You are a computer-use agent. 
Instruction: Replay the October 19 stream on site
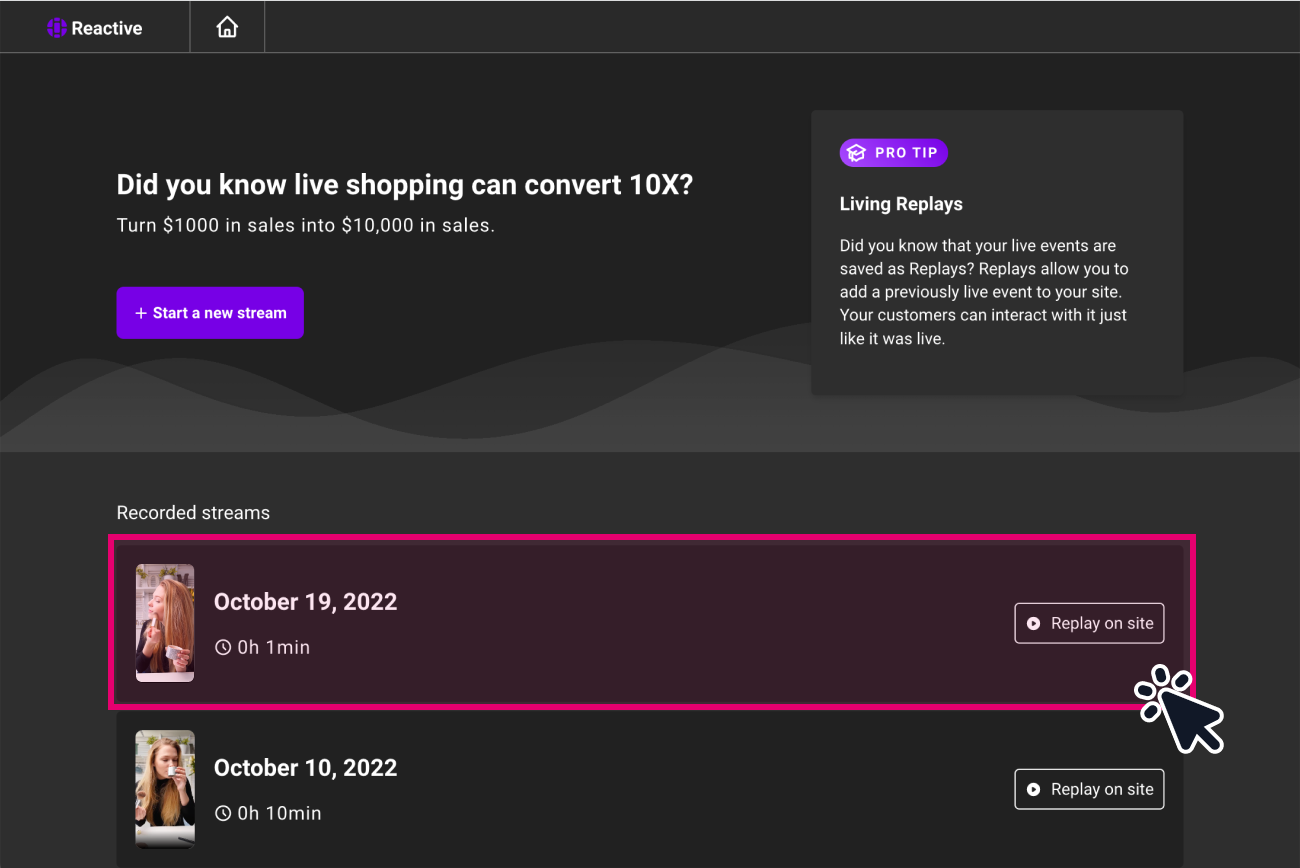pyautogui.click(x=1090, y=623)
